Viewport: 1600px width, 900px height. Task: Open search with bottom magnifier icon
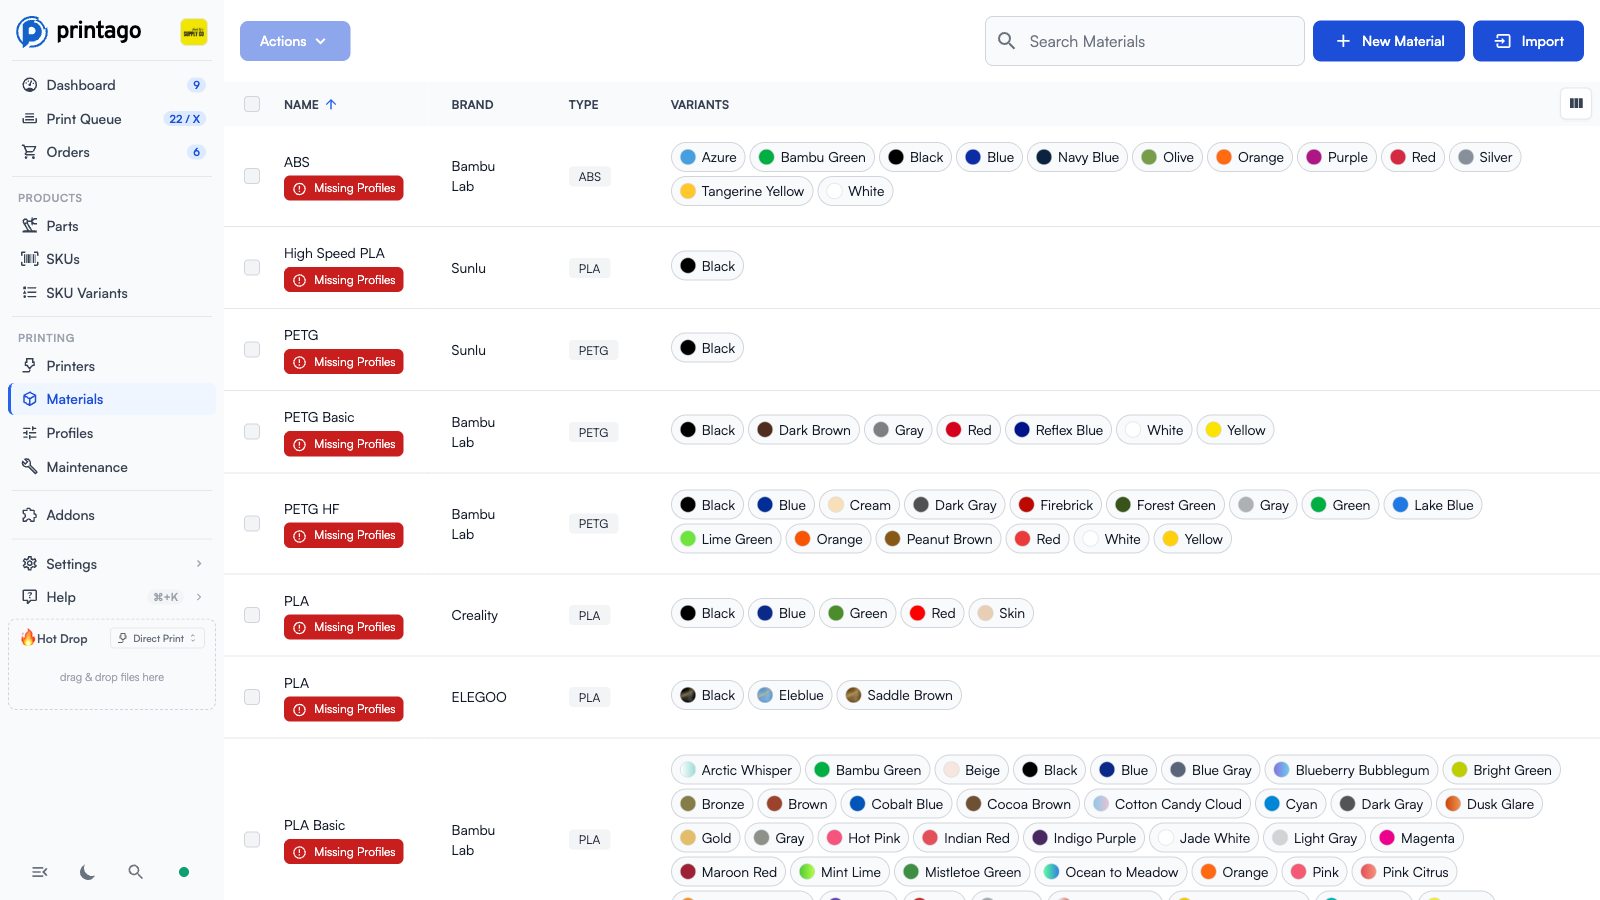[x=136, y=872]
